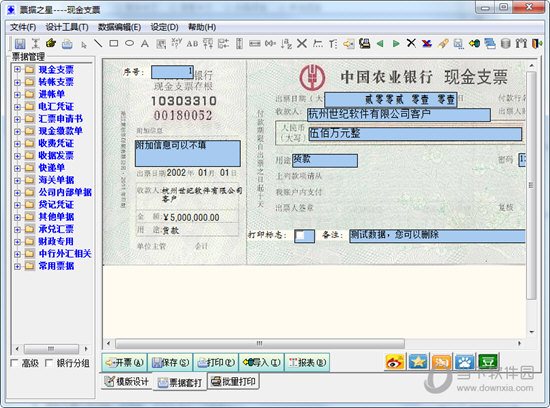Click the floppy-disk save icon in toolbar
Screen dimensions: 550x408
[20, 44]
